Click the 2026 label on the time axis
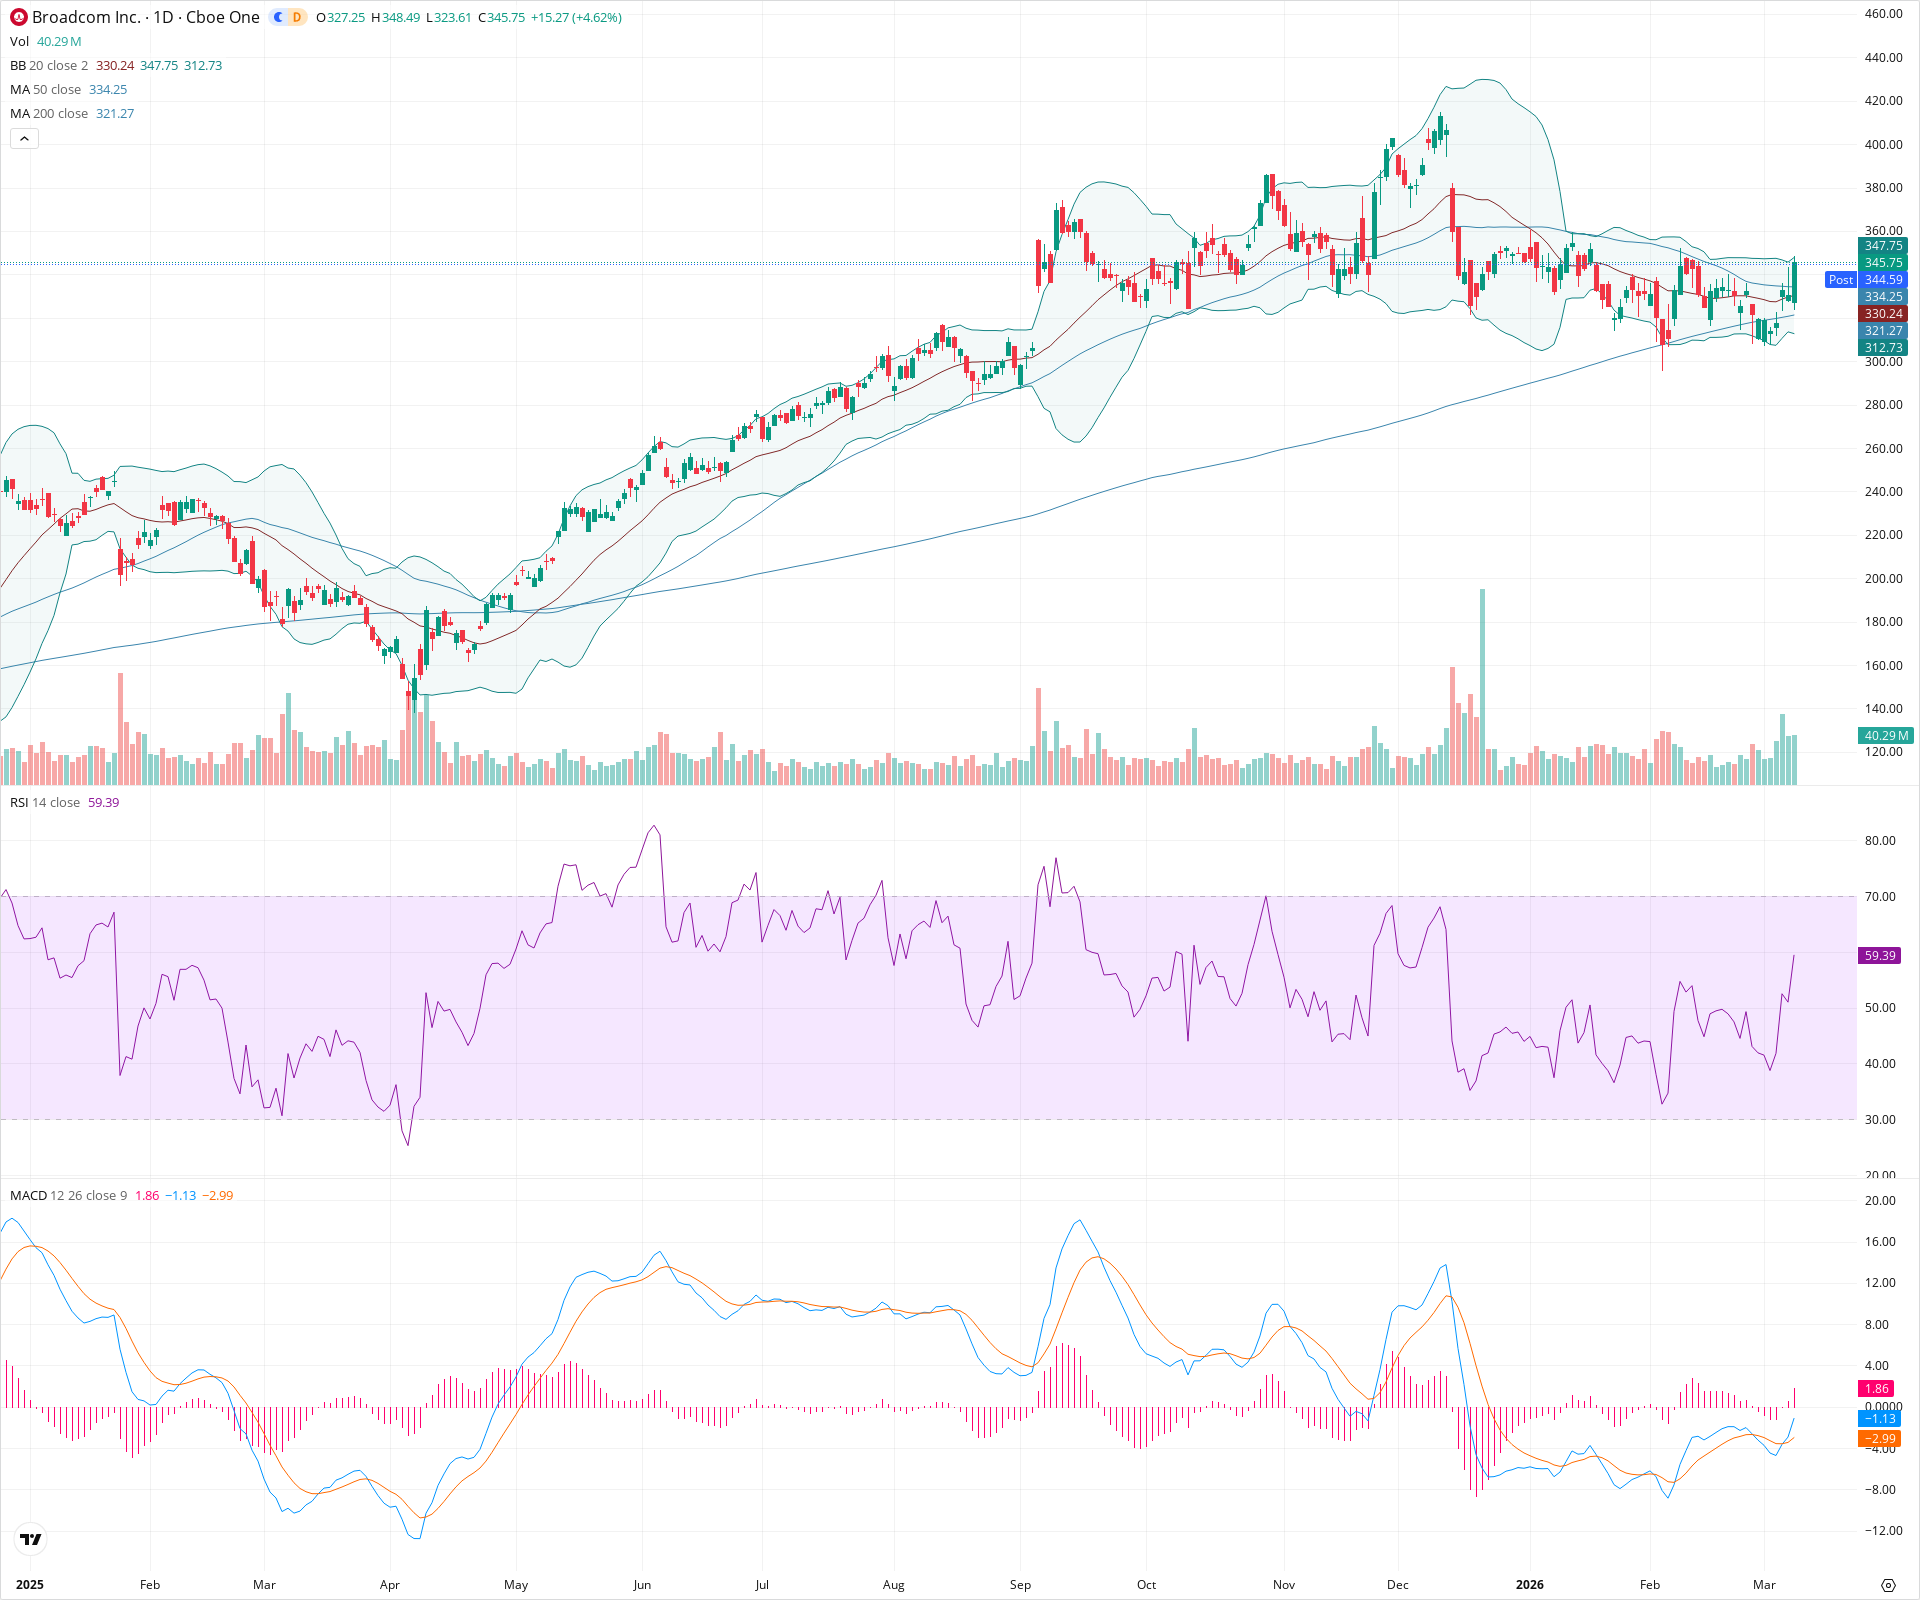1920x1600 pixels. [x=1532, y=1585]
